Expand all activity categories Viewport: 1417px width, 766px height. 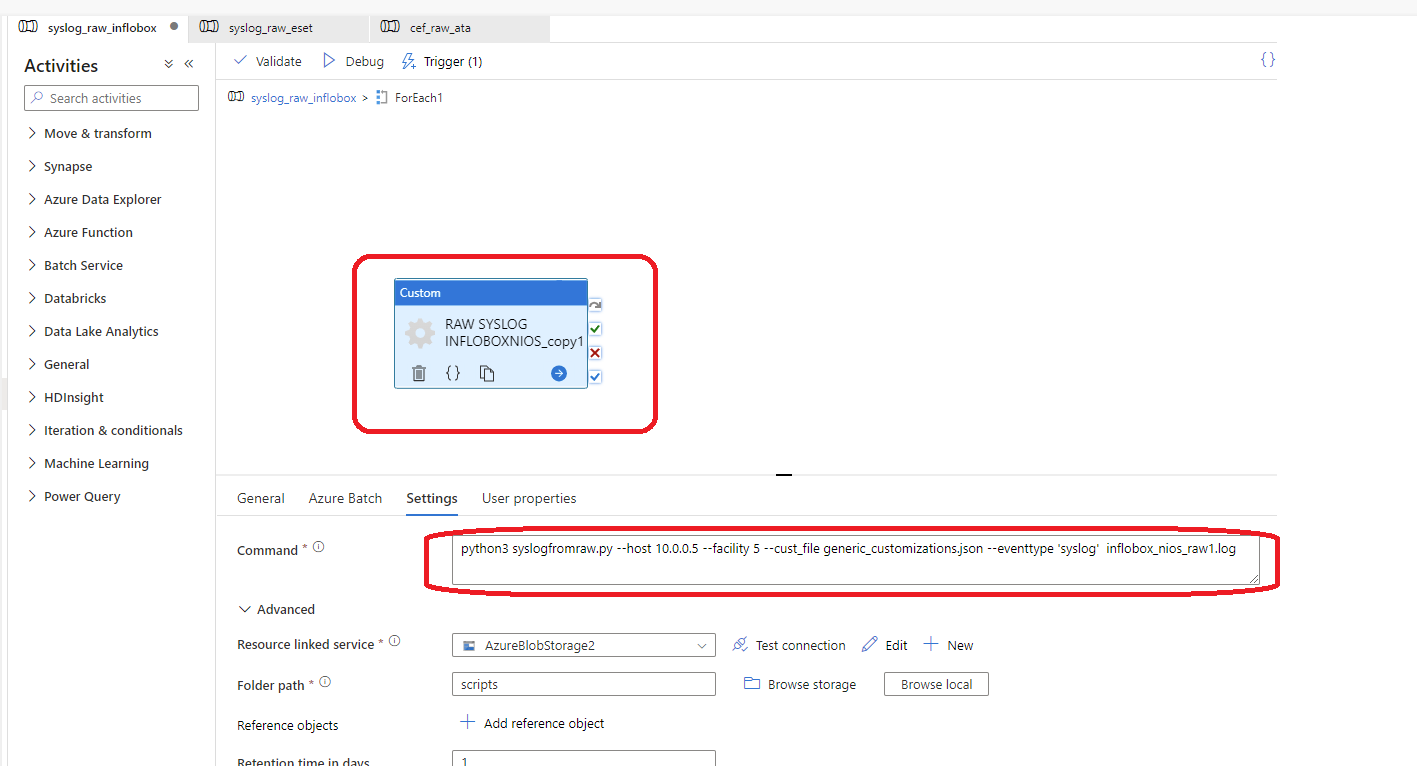point(169,64)
